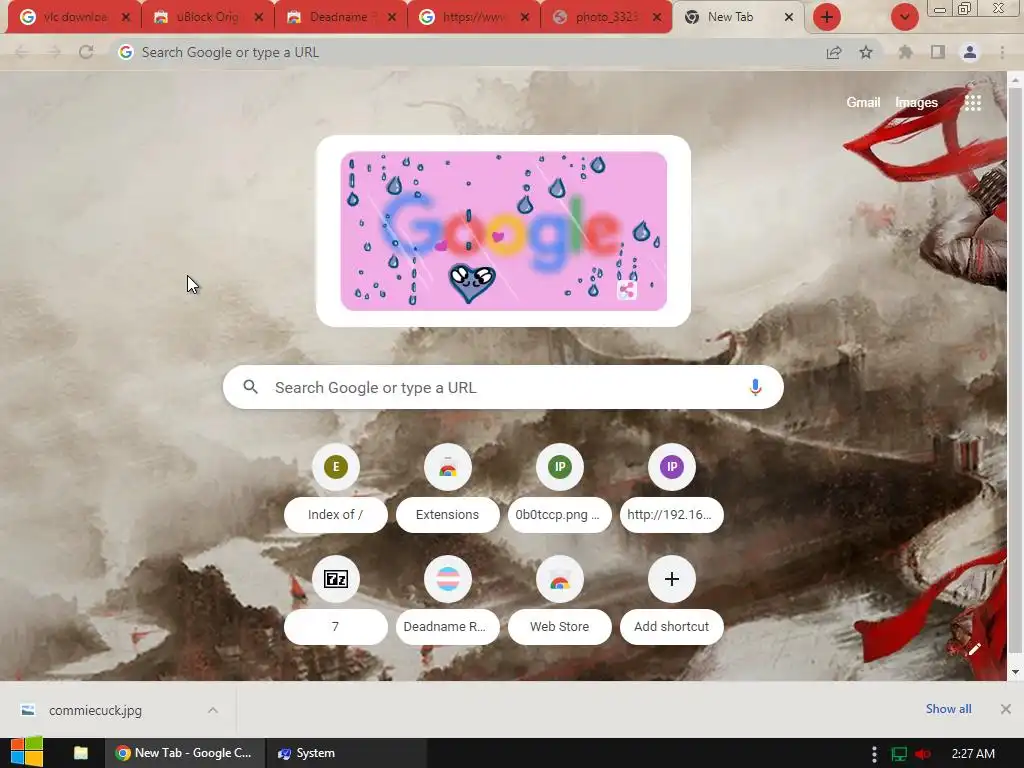
Task: Bookmark this tab with the star icon
Action: (866, 52)
